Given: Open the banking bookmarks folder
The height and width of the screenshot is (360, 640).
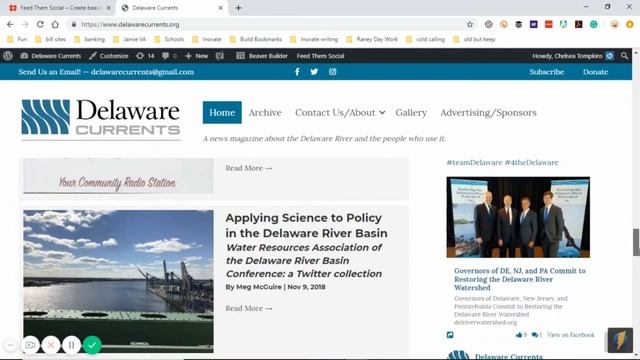Looking at the screenshot, I should pos(90,40).
